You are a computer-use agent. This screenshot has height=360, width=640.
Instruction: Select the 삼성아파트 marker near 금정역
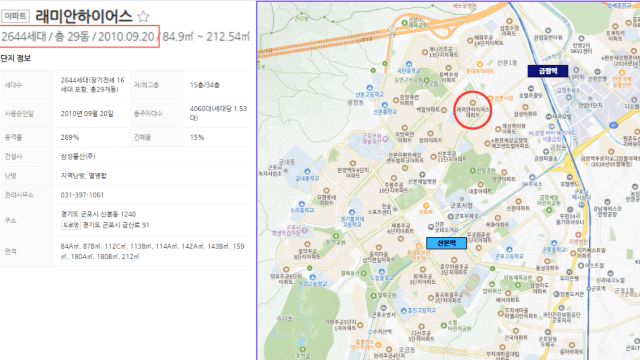pos(525,107)
